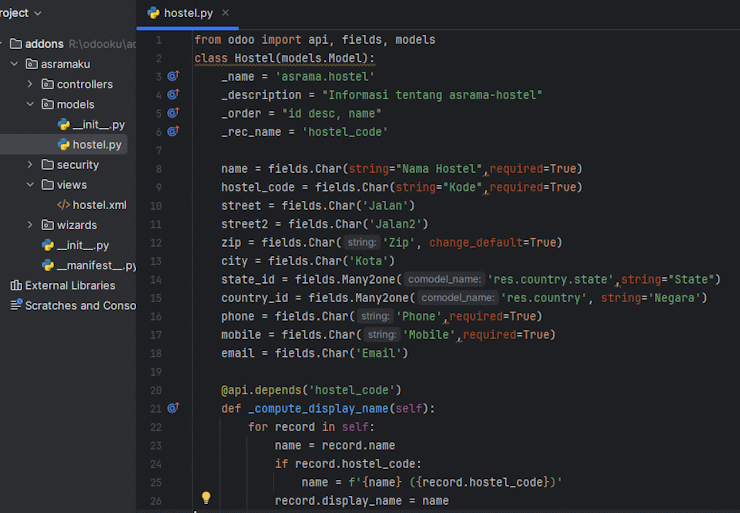Click the External Libraries icon

16,286
